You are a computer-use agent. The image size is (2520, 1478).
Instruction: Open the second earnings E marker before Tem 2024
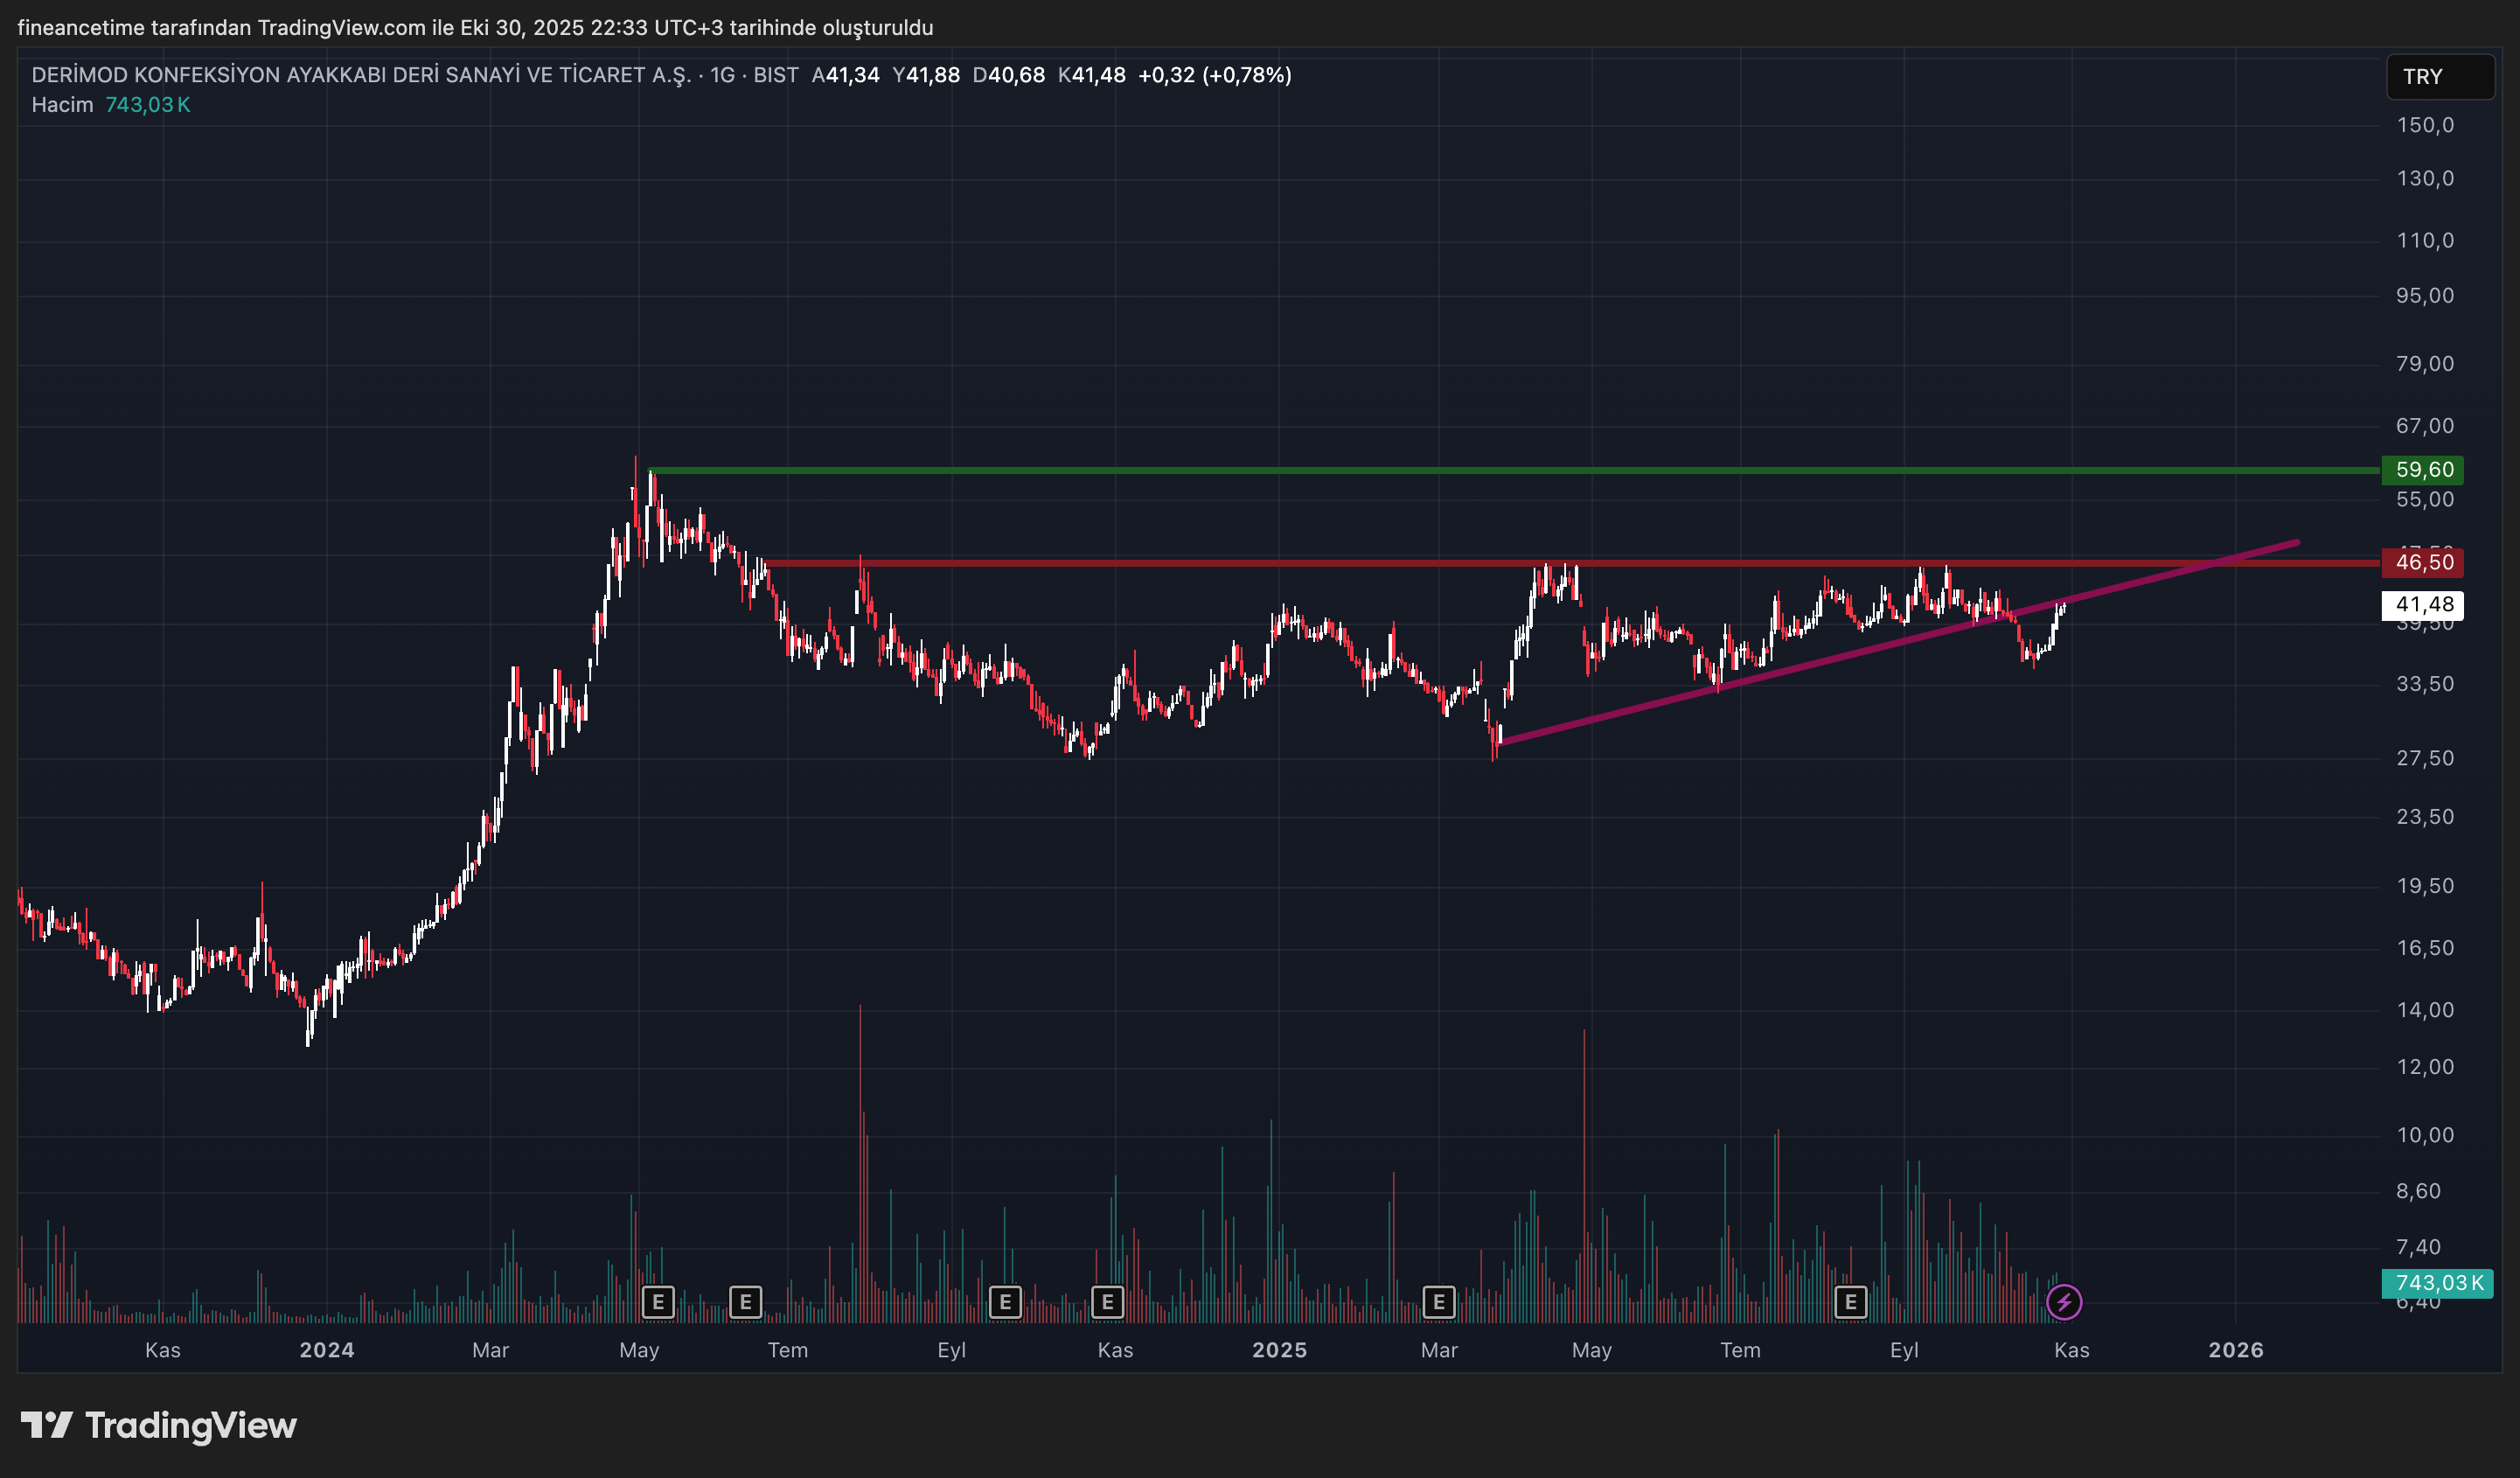point(745,1302)
